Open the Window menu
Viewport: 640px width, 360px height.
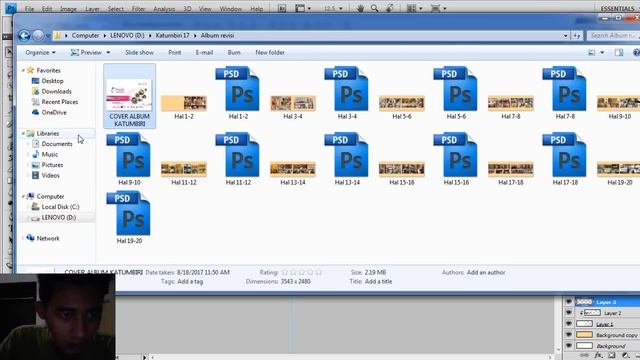pyautogui.click(x=231, y=9)
